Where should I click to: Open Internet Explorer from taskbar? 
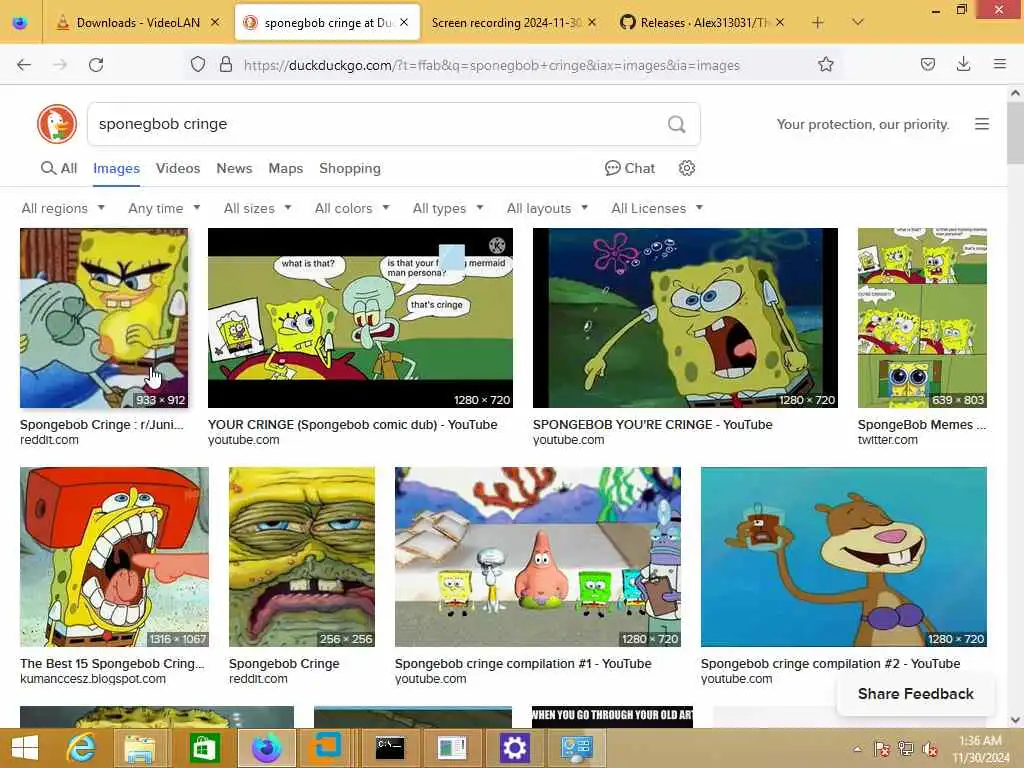82,748
